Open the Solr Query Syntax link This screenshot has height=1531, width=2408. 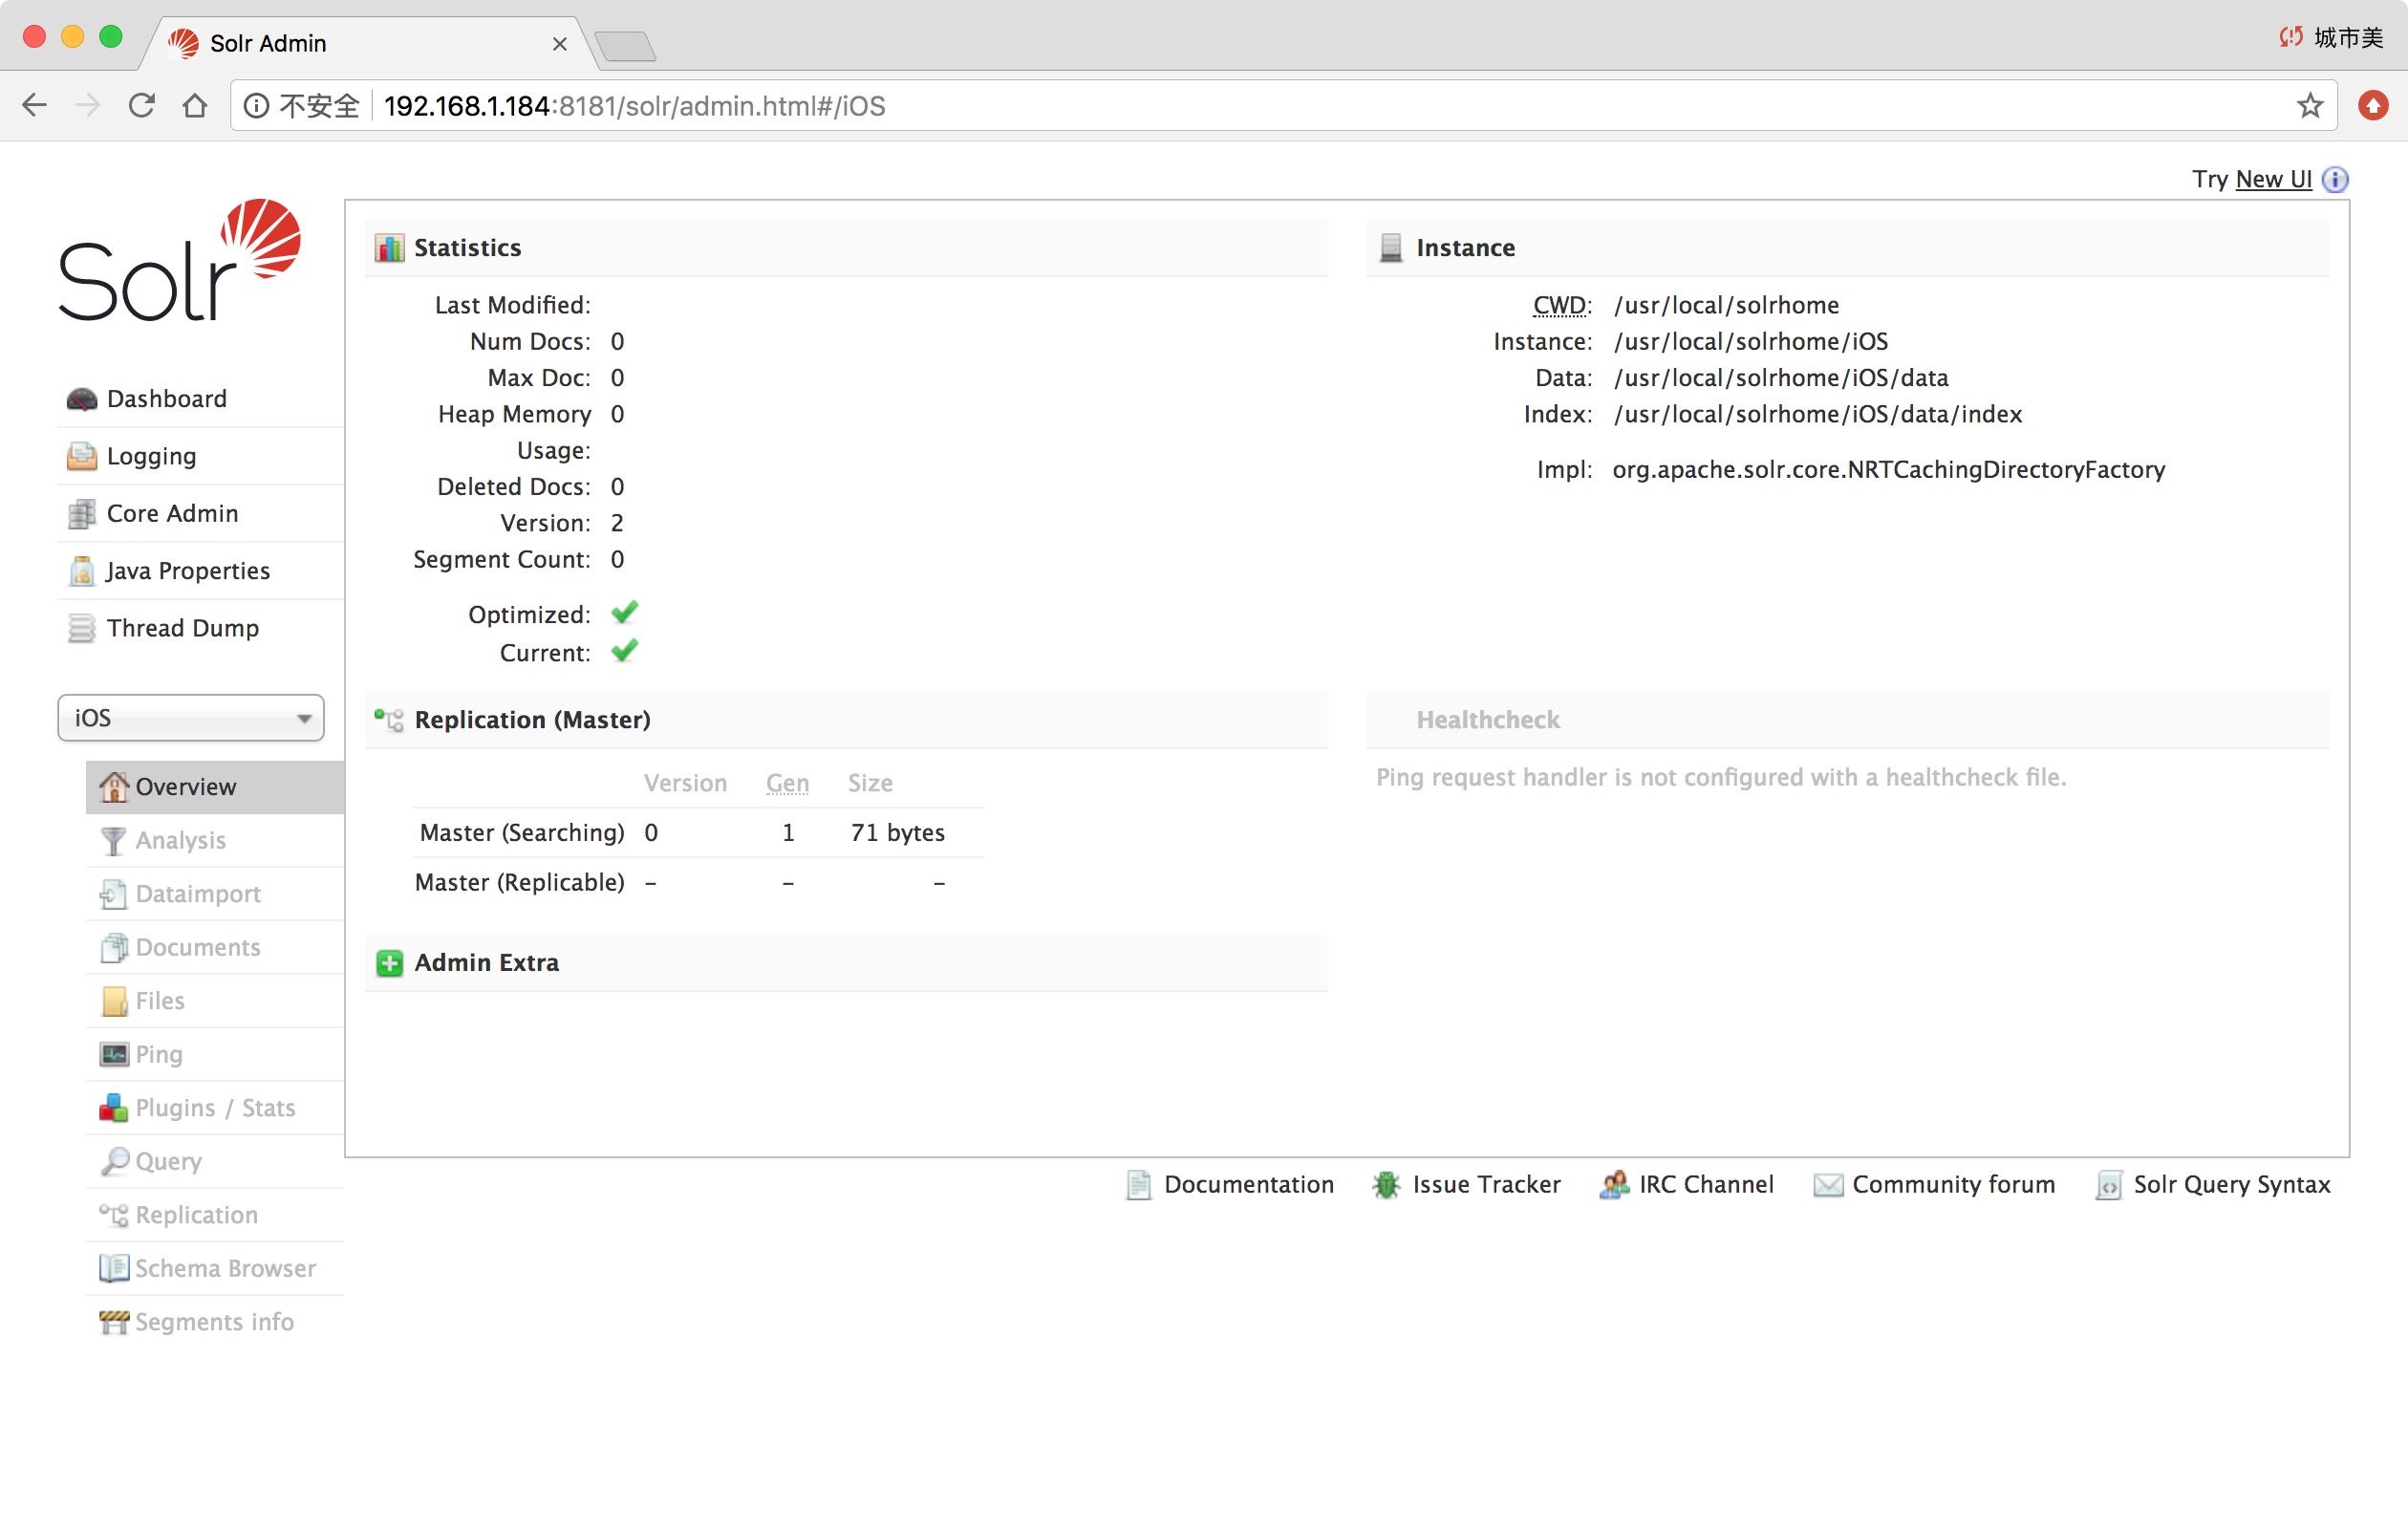point(2232,1185)
